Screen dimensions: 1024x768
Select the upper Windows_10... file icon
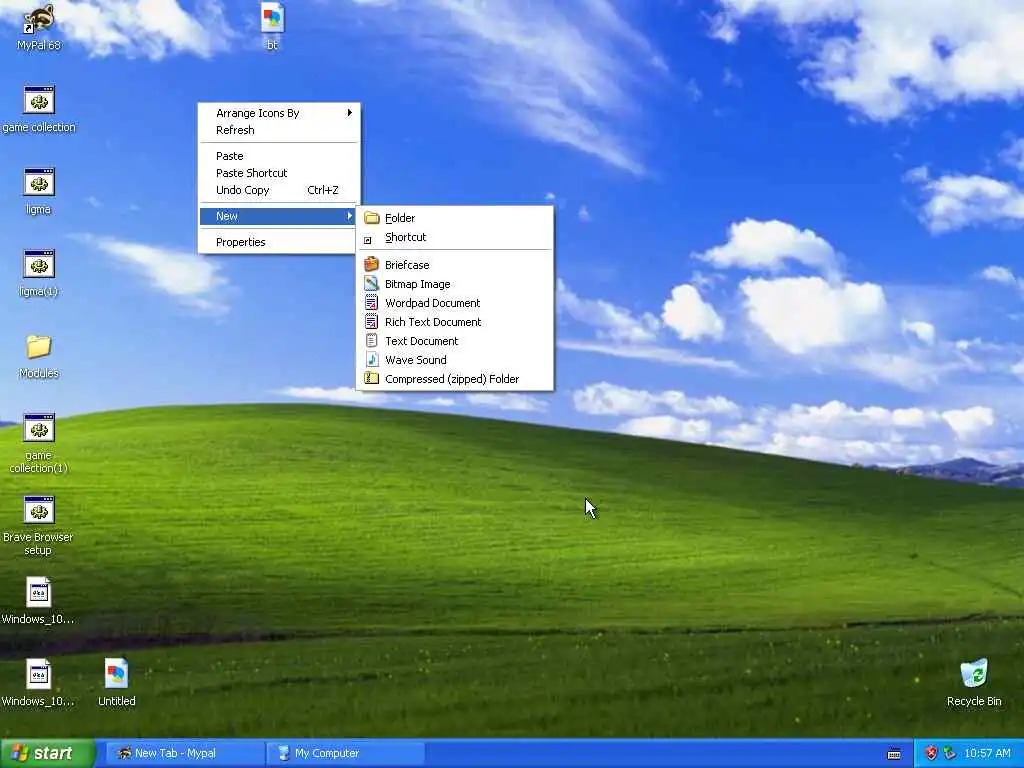(39, 592)
